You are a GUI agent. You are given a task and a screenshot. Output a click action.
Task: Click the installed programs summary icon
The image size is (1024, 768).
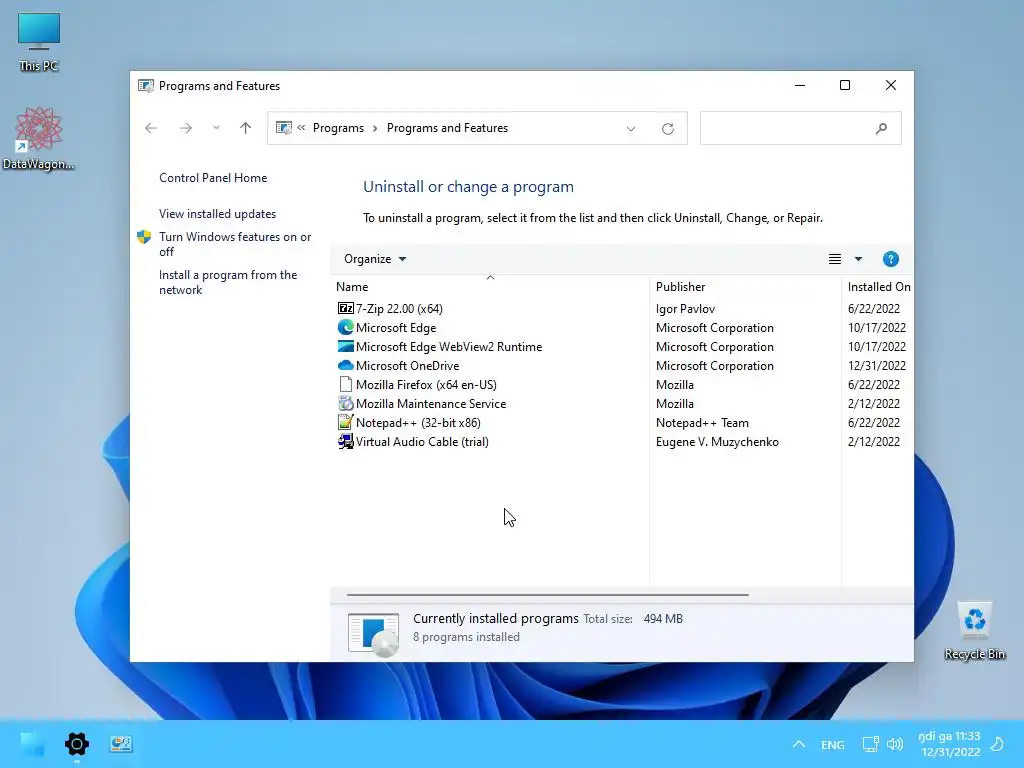point(373,633)
